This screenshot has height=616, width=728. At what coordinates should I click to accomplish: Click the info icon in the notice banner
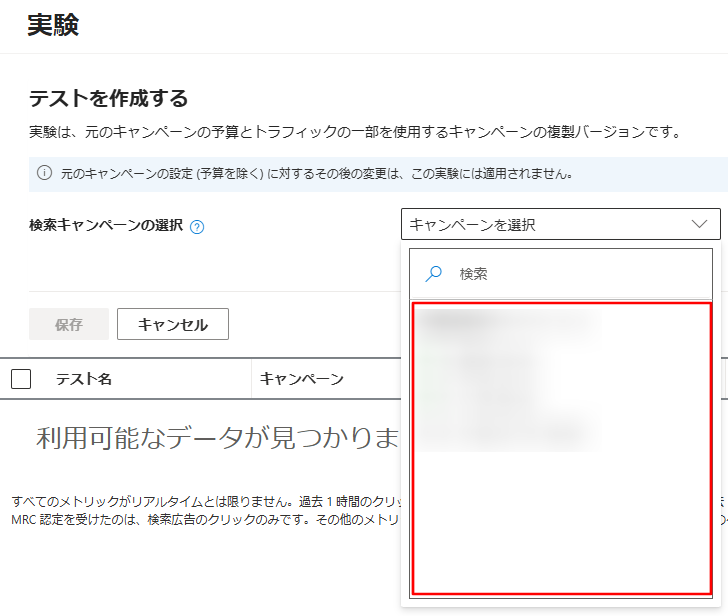click(44, 173)
